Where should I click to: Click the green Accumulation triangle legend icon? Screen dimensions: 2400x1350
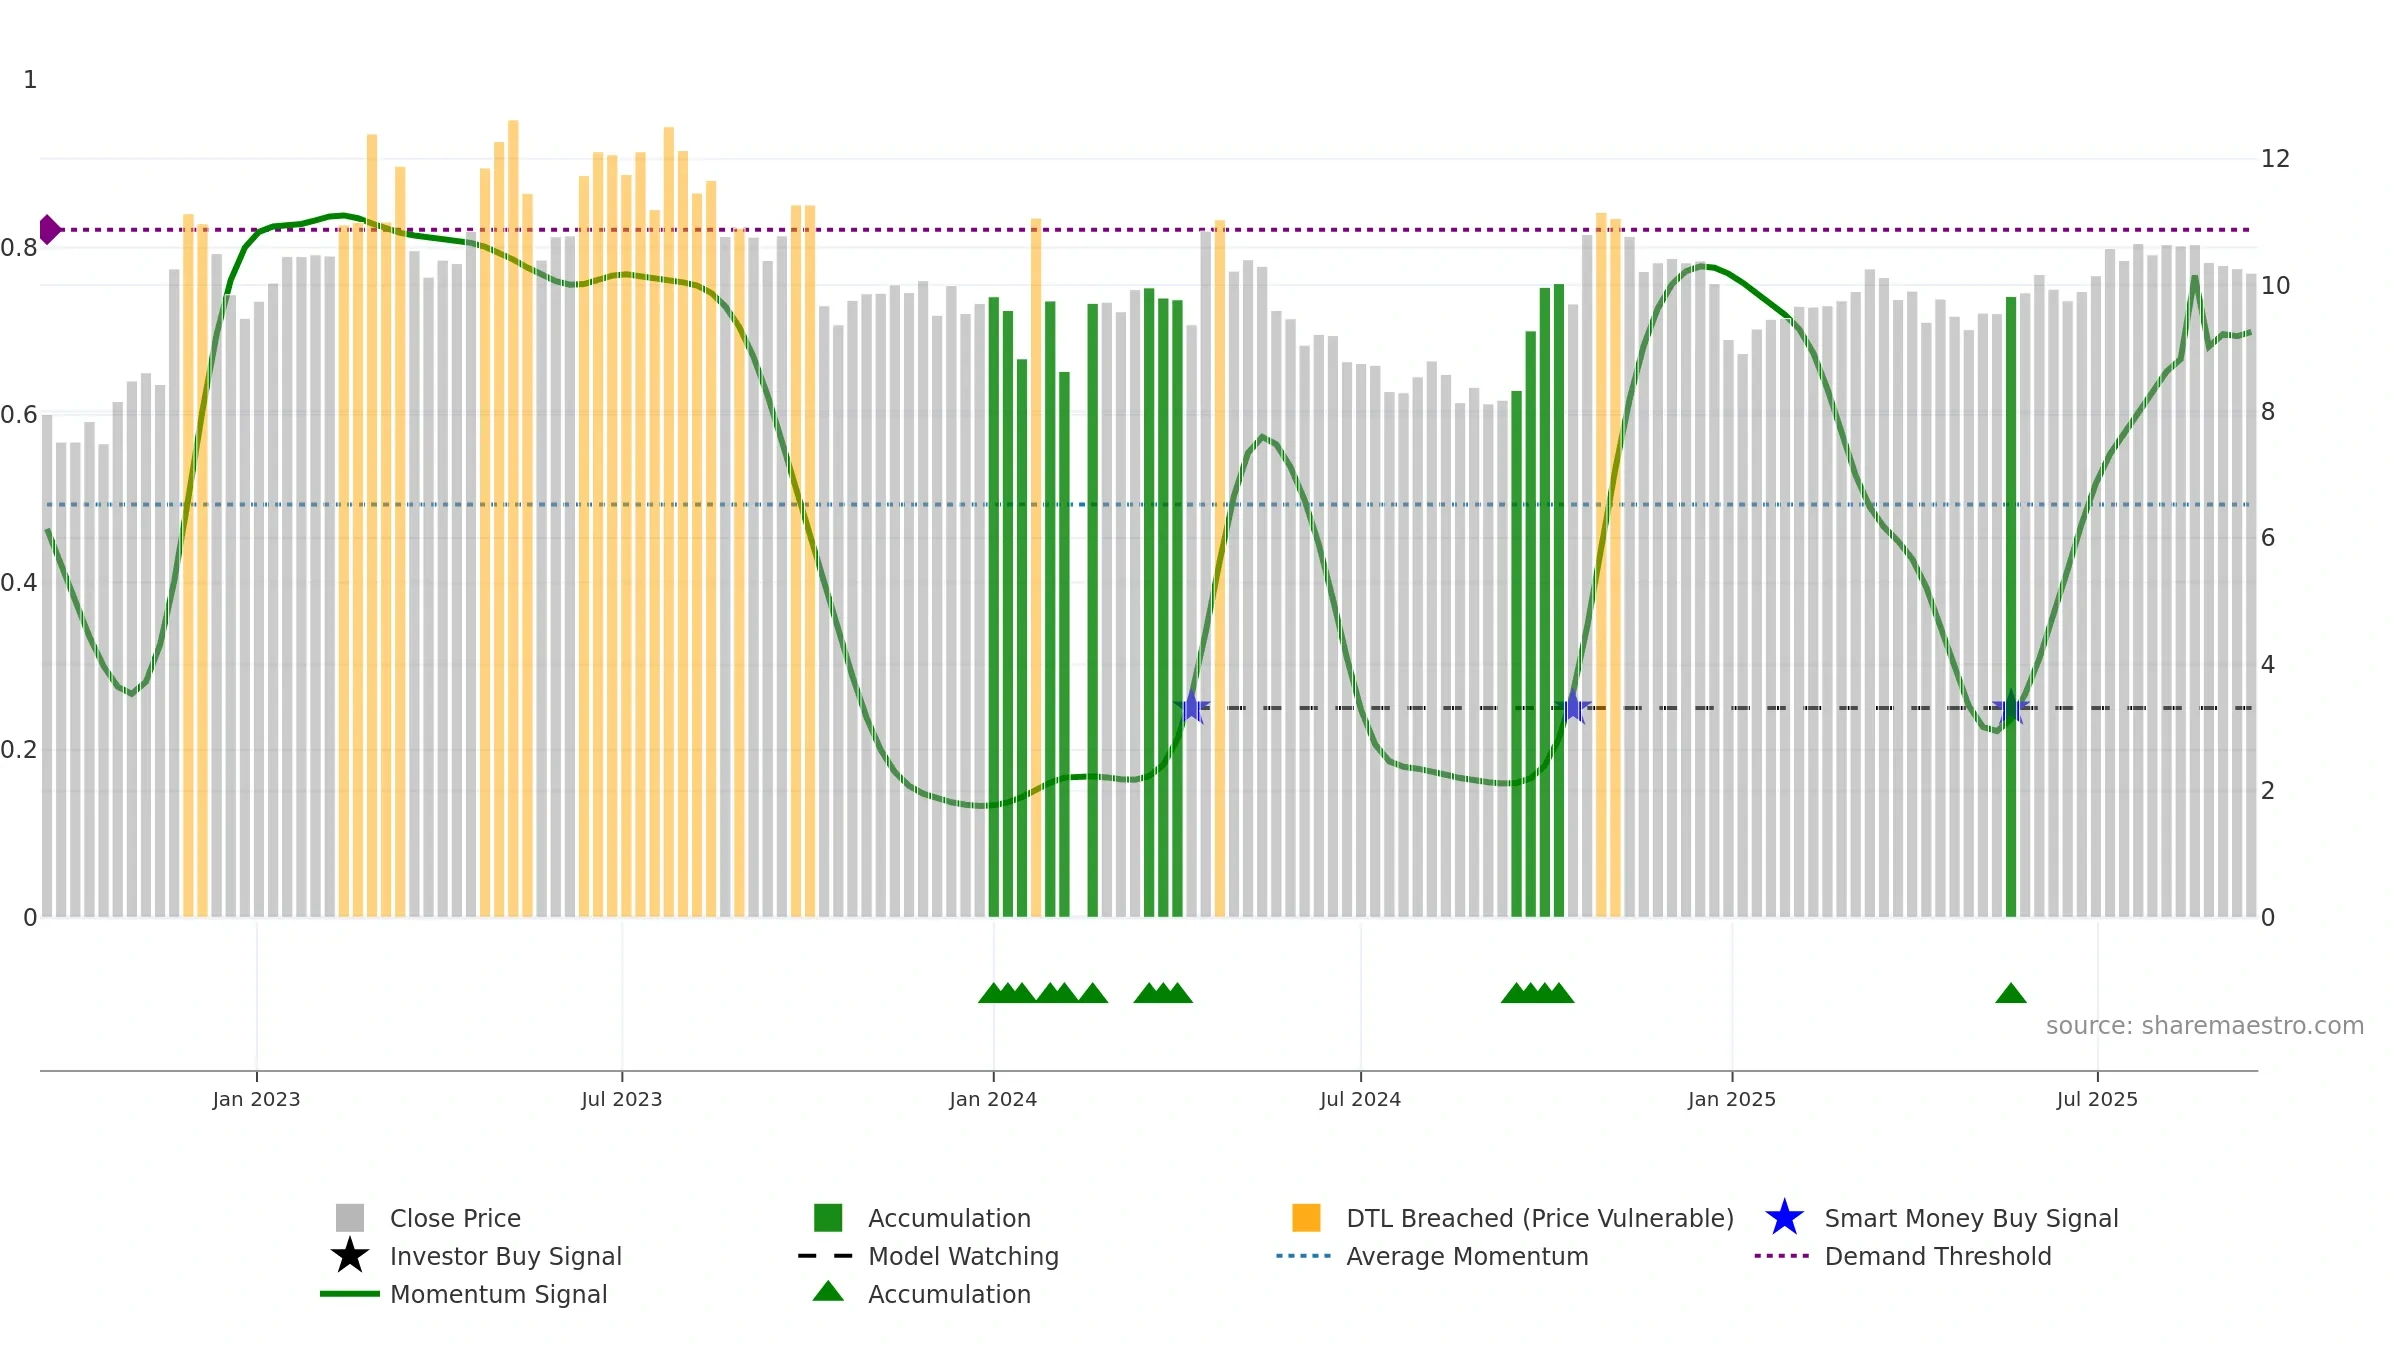pos(828,1292)
